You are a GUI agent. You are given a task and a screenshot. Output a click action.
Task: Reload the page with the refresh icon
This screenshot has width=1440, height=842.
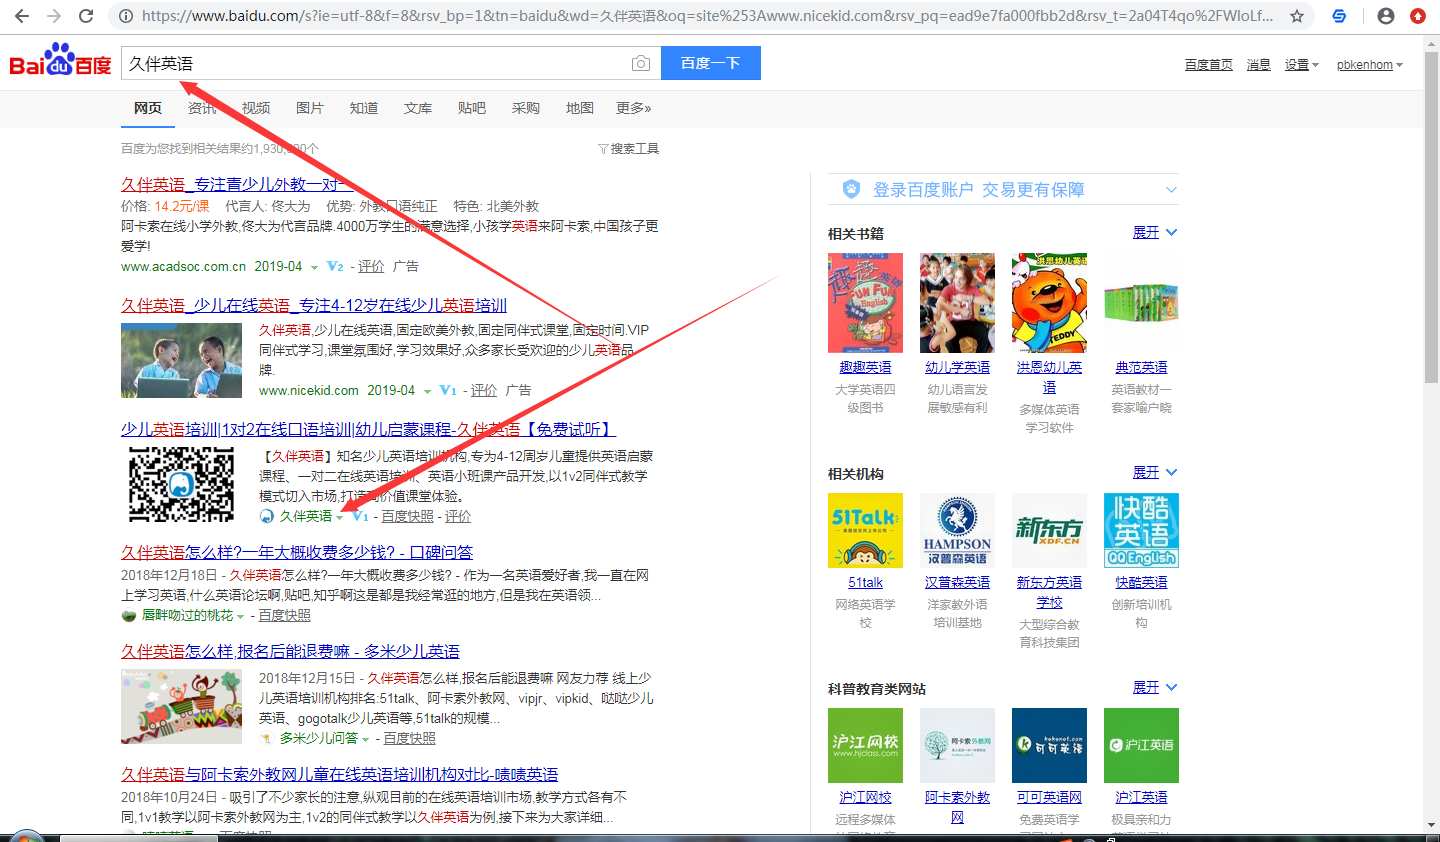click(x=86, y=16)
